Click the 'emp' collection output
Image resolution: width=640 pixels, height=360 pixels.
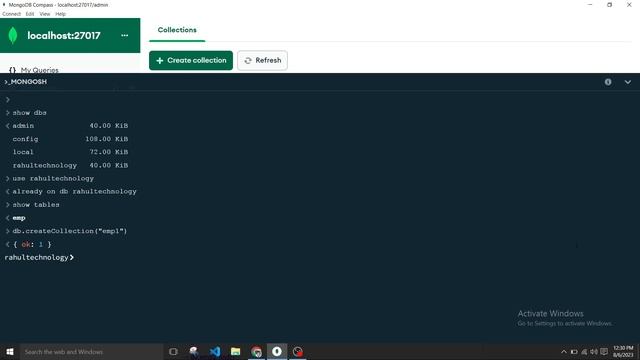[x=19, y=218]
